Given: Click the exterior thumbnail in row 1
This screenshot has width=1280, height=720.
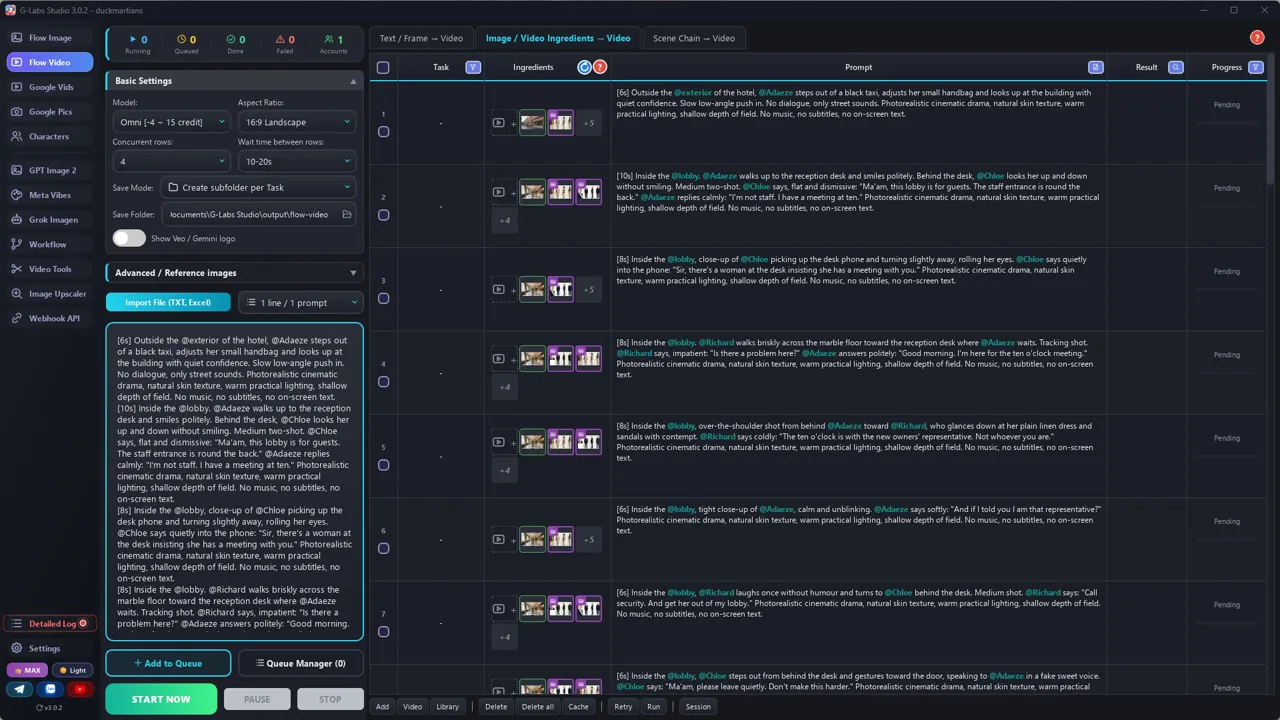Looking at the screenshot, I should pos(532,123).
